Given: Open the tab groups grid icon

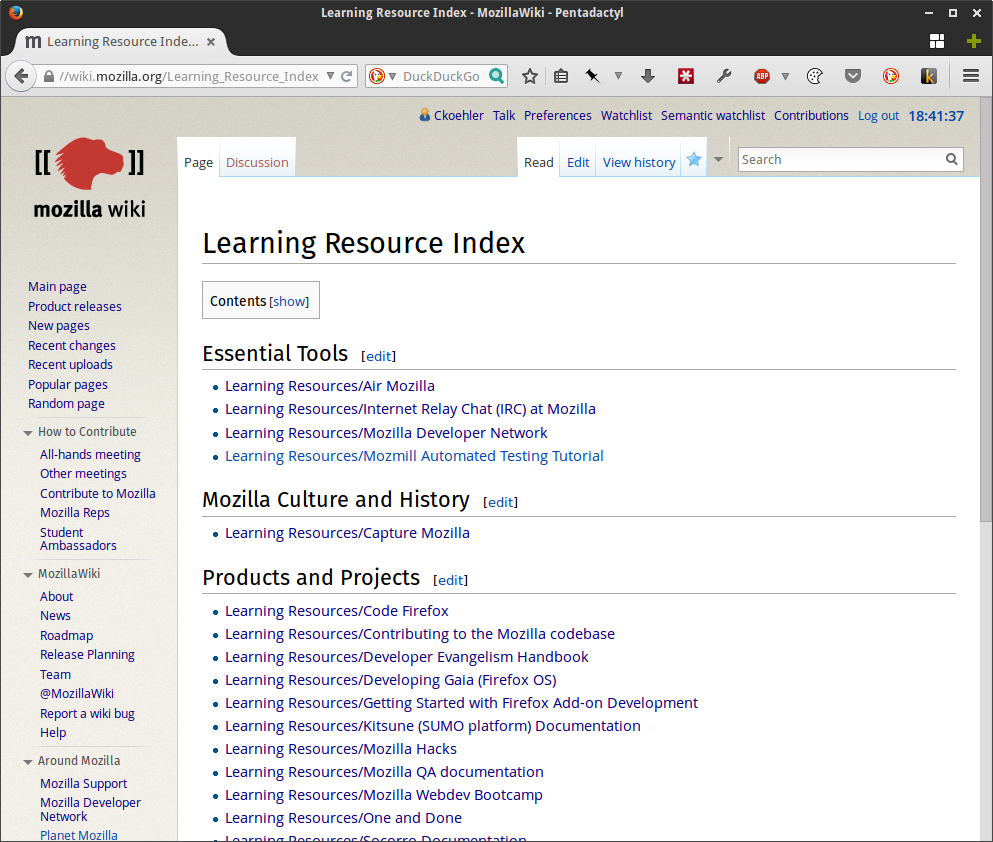Looking at the screenshot, I should [x=937, y=42].
